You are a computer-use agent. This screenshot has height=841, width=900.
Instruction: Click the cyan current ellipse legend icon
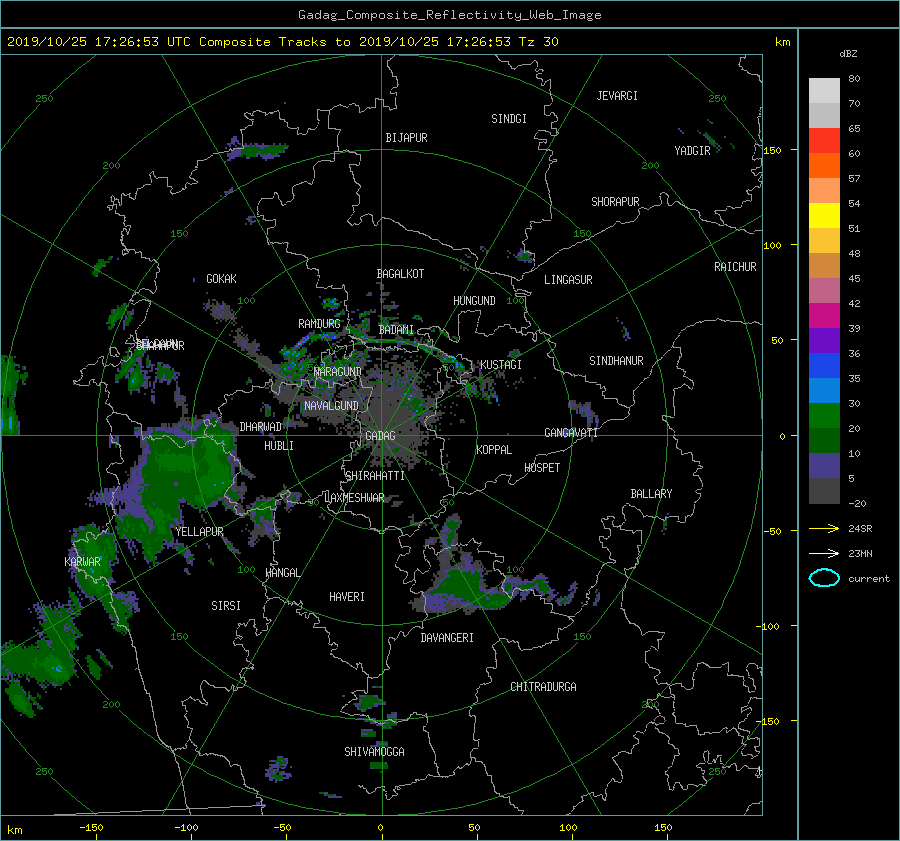[x=824, y=578]
